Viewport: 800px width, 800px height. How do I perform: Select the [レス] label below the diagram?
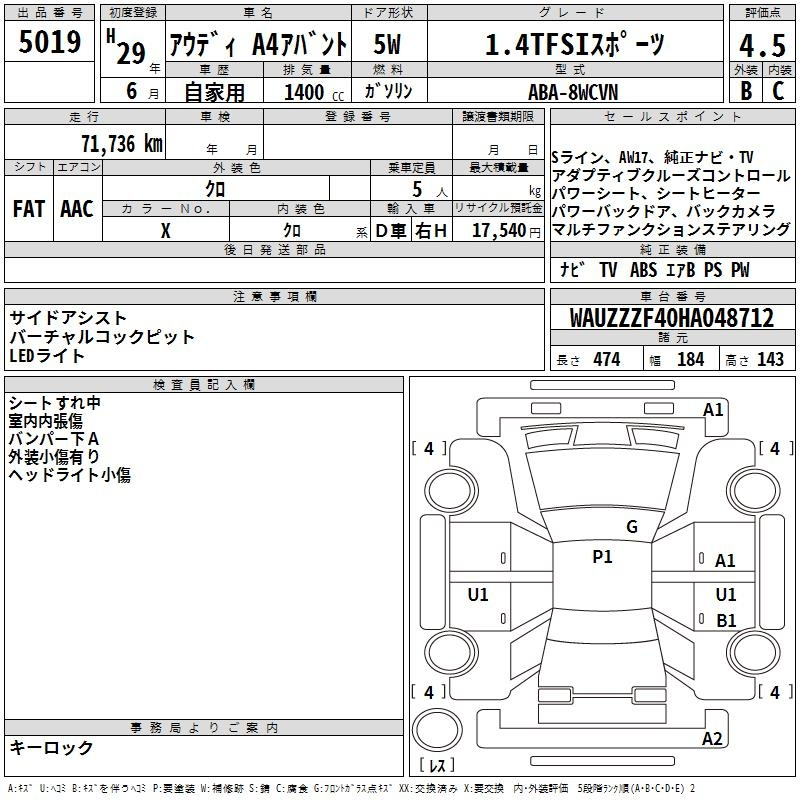tap(437, 767)
